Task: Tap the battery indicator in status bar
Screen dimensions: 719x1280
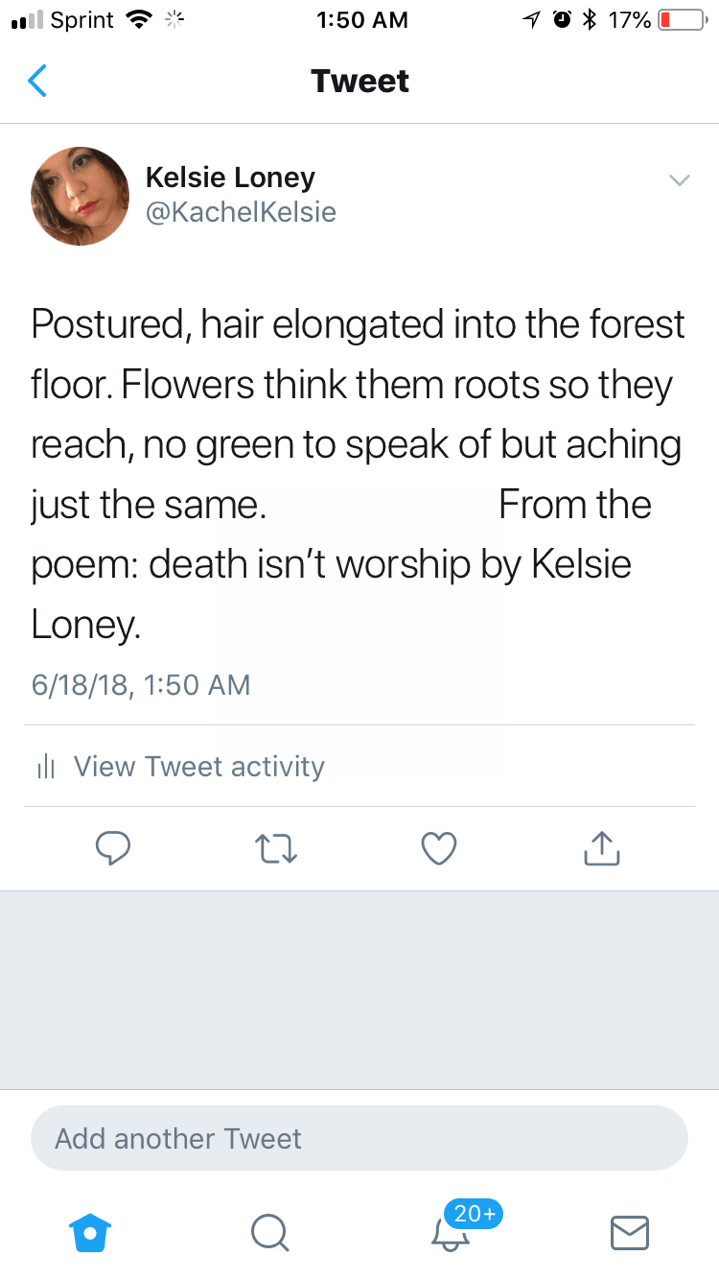Action: coord(678,20)
